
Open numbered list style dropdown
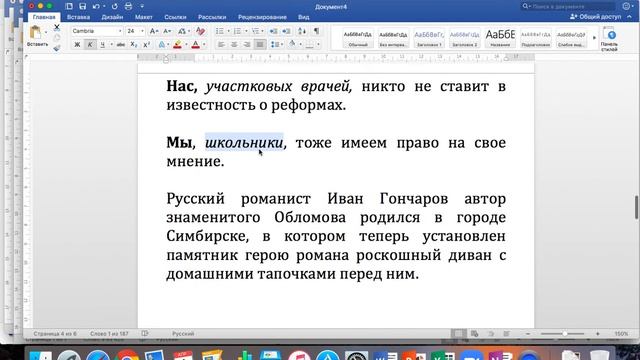point(246,31)
